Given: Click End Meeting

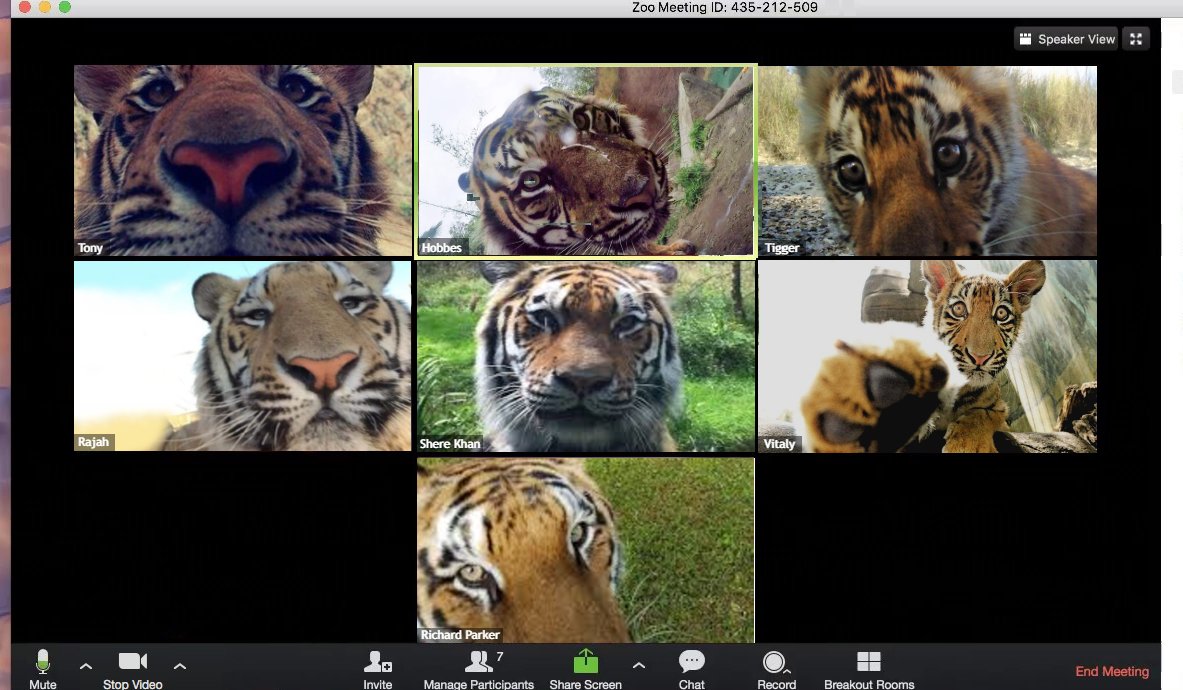Looking at the screenshot, I should [1112, 671].
